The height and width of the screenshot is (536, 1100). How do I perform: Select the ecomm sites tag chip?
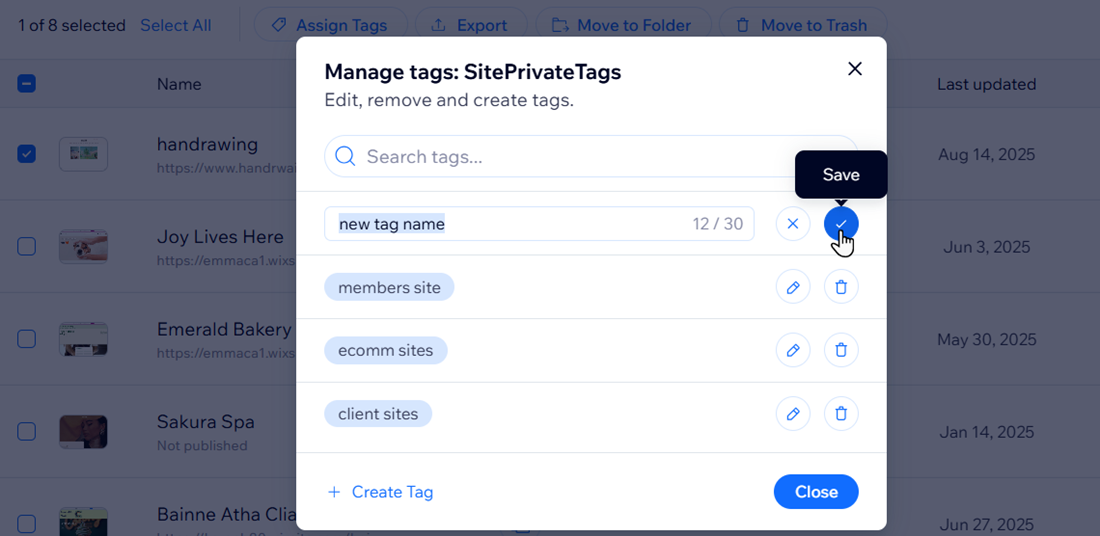click(x=385, y=350)
